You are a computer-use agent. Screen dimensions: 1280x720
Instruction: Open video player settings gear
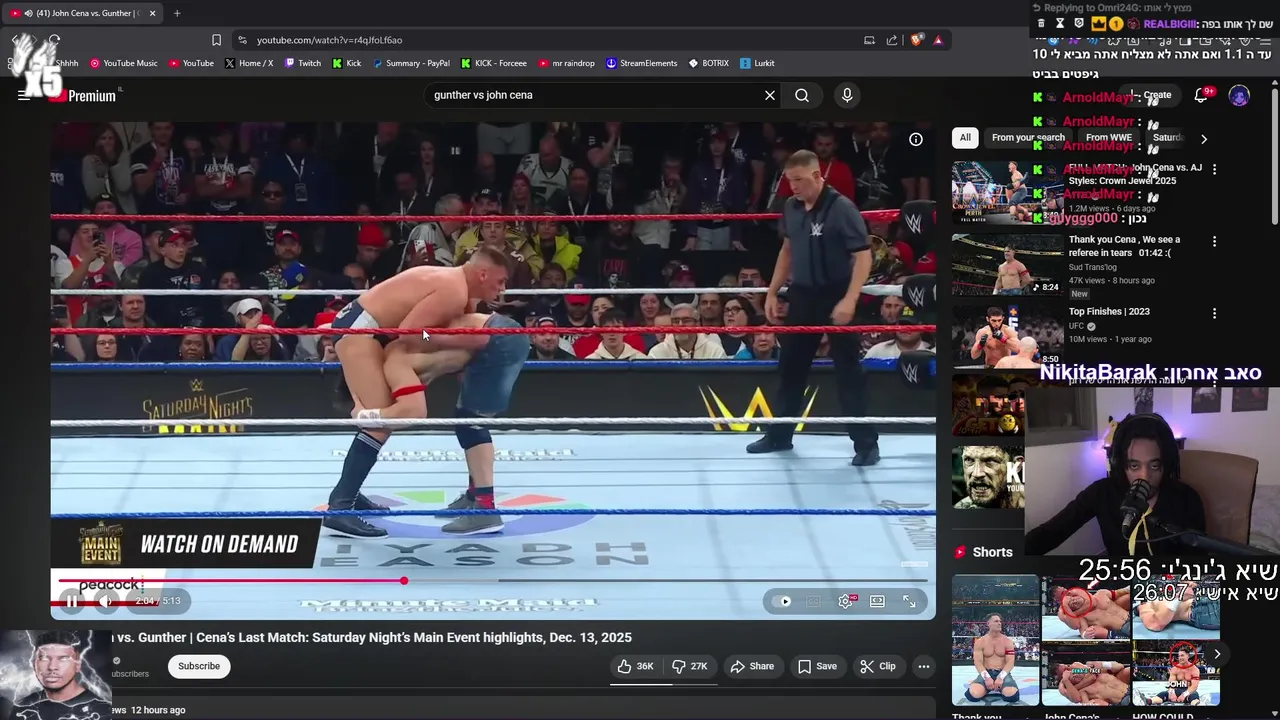coord(846,601)
